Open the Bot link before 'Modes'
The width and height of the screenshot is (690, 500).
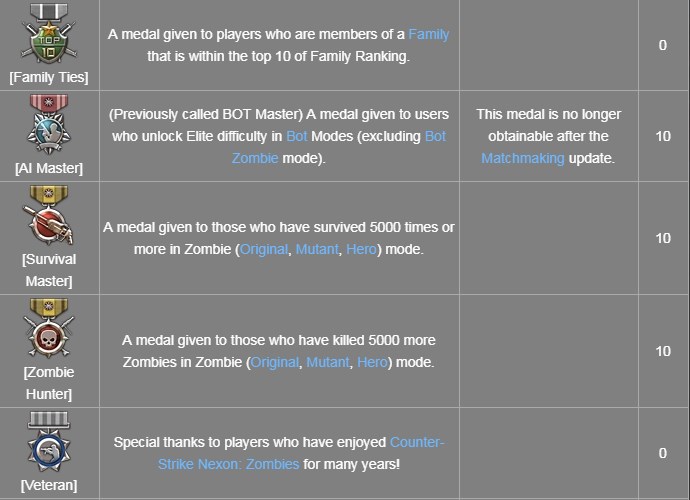point(322,136)
